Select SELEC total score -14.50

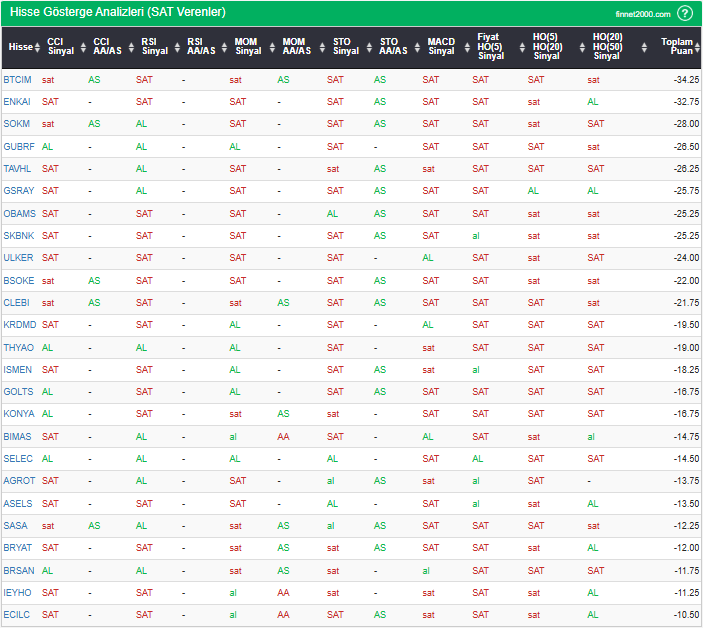pyautogui.click(x=686, y=459)
